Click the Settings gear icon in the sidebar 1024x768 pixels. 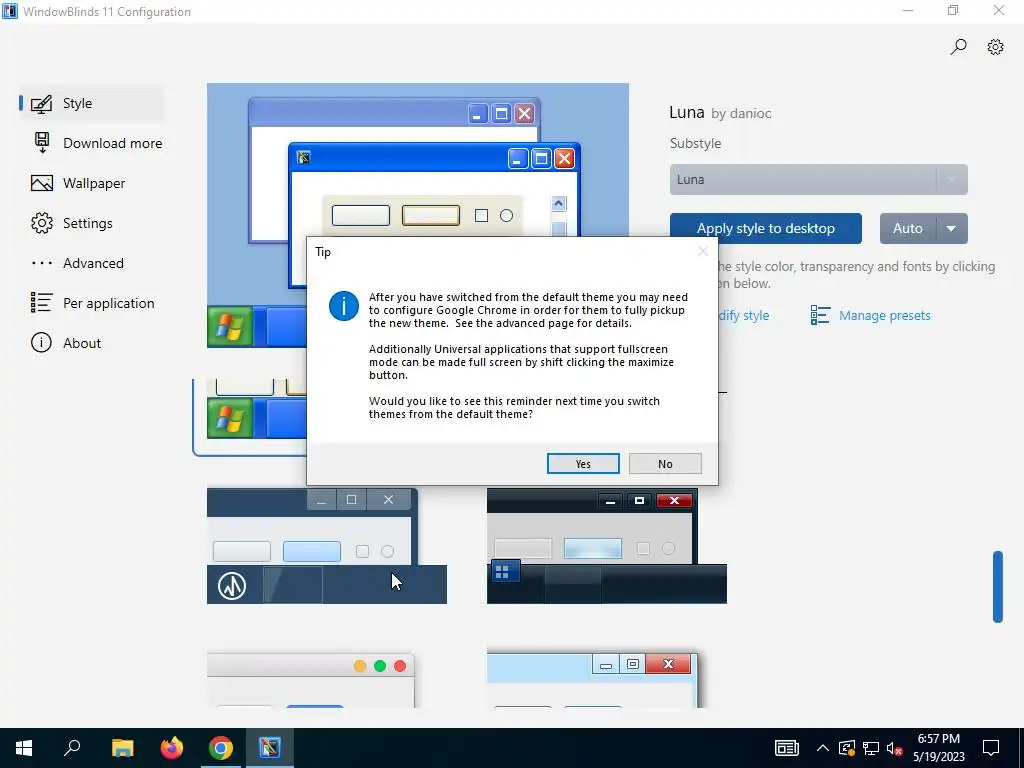pos(42,223)
